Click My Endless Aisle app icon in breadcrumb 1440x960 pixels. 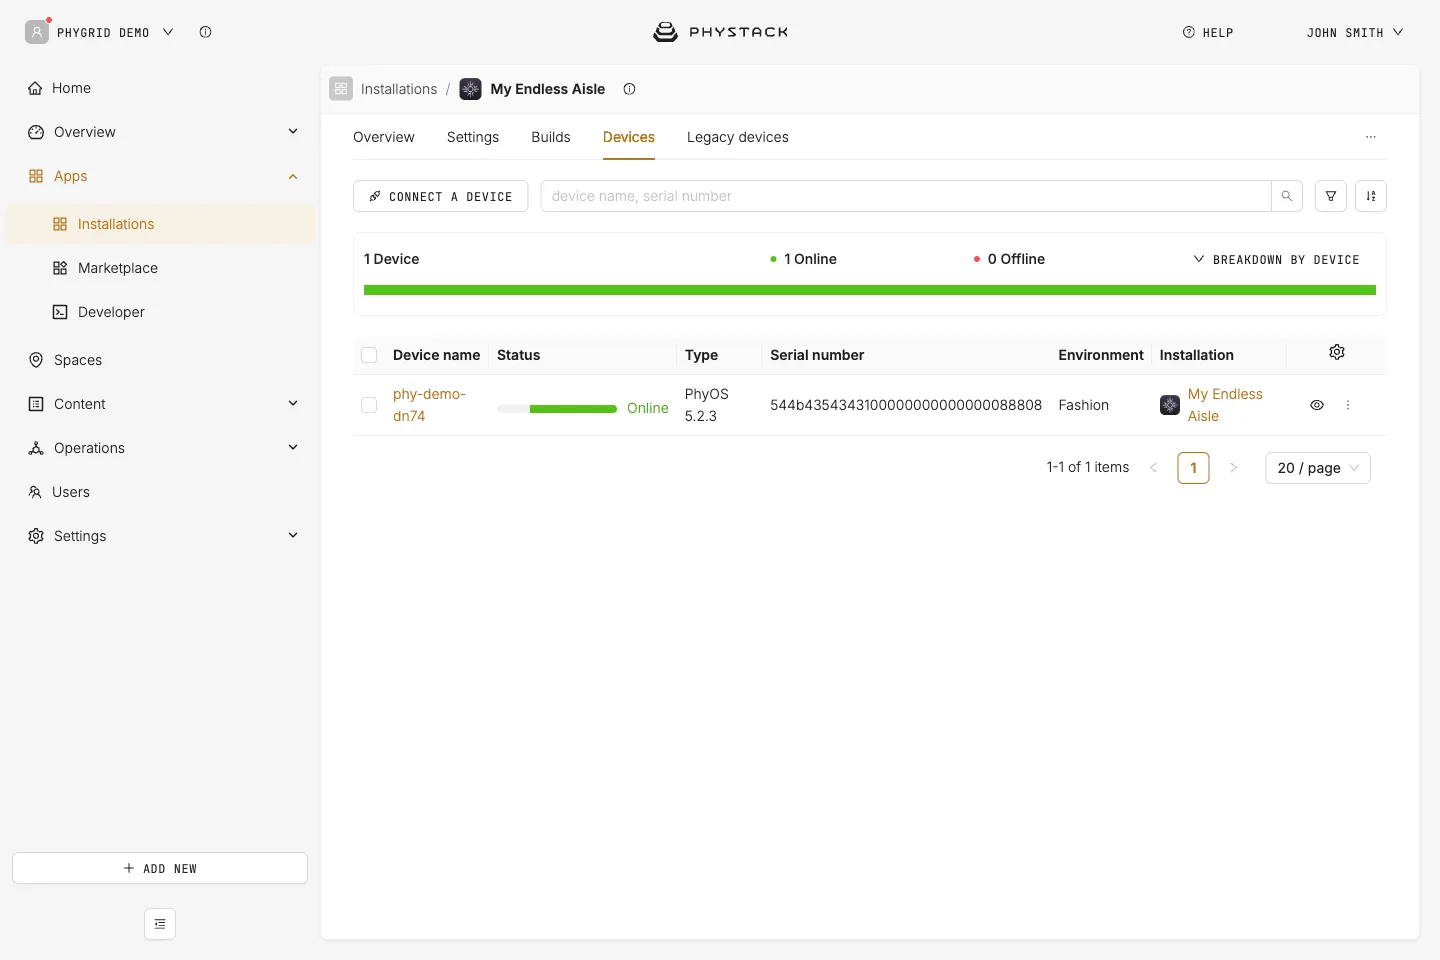[470, 89]
